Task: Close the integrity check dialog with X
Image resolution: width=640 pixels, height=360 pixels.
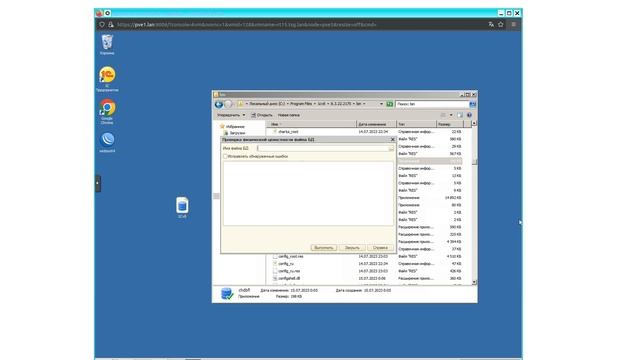Action: 393,140
